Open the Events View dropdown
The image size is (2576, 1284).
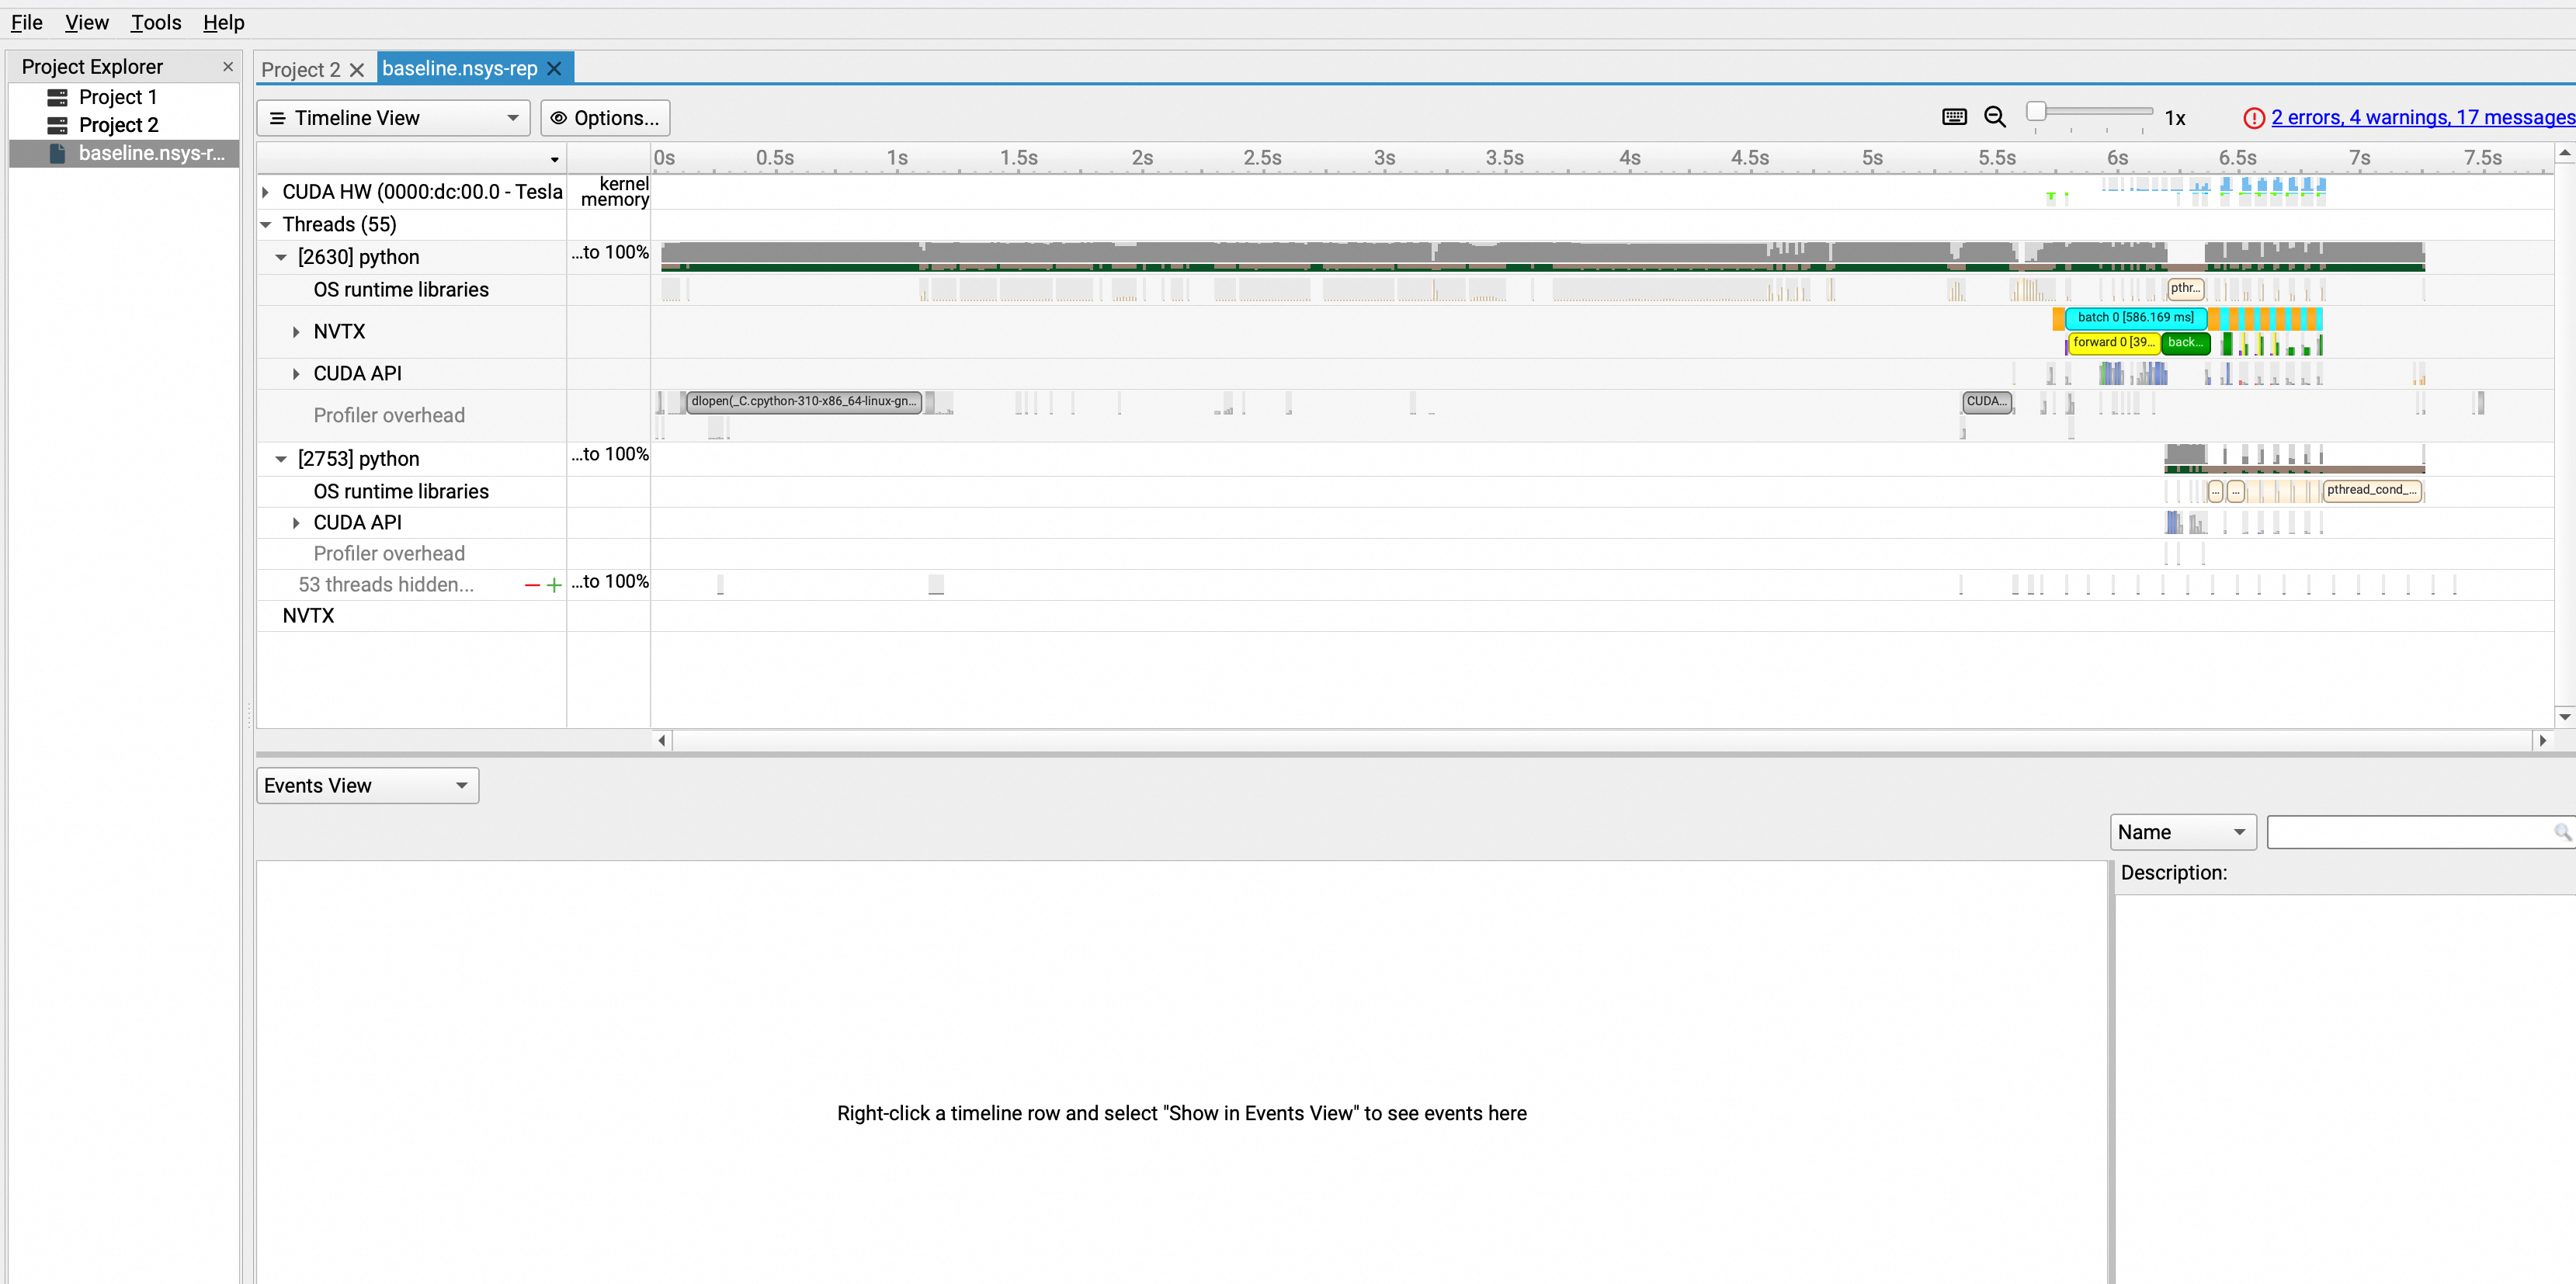click(x=367, y=786)
